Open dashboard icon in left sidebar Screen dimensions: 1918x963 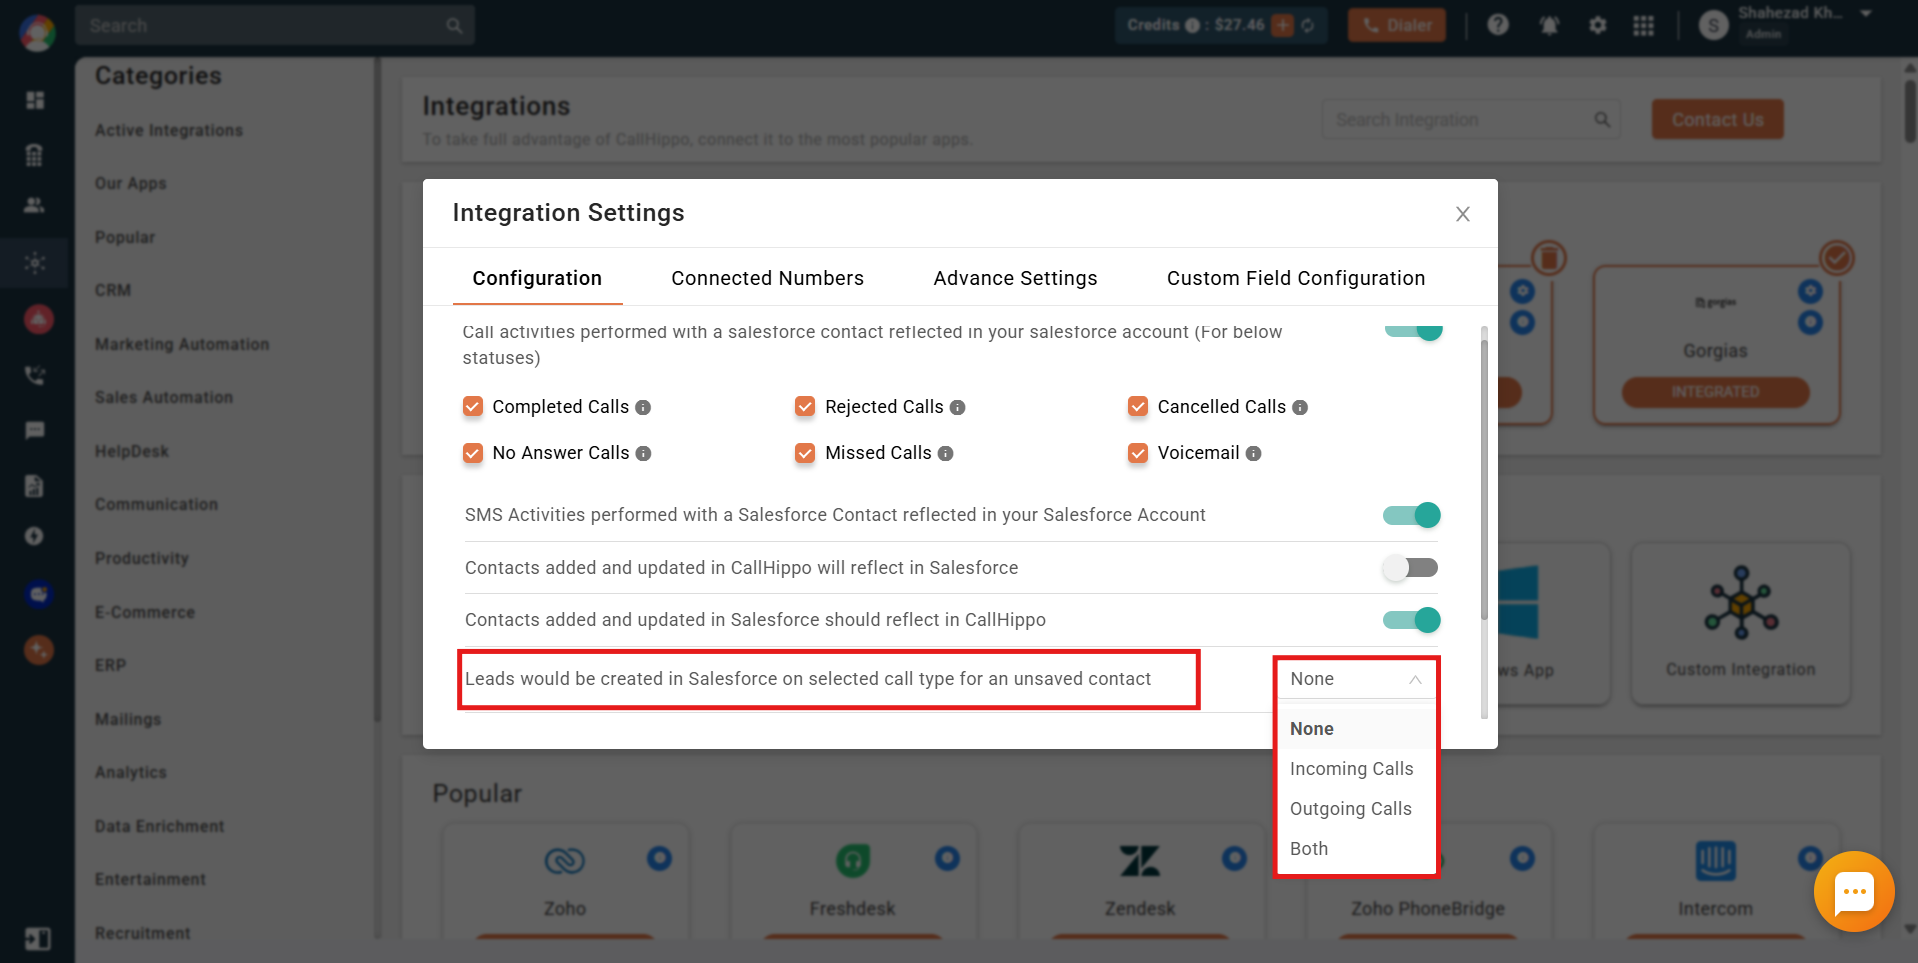[x=35, y=100]
